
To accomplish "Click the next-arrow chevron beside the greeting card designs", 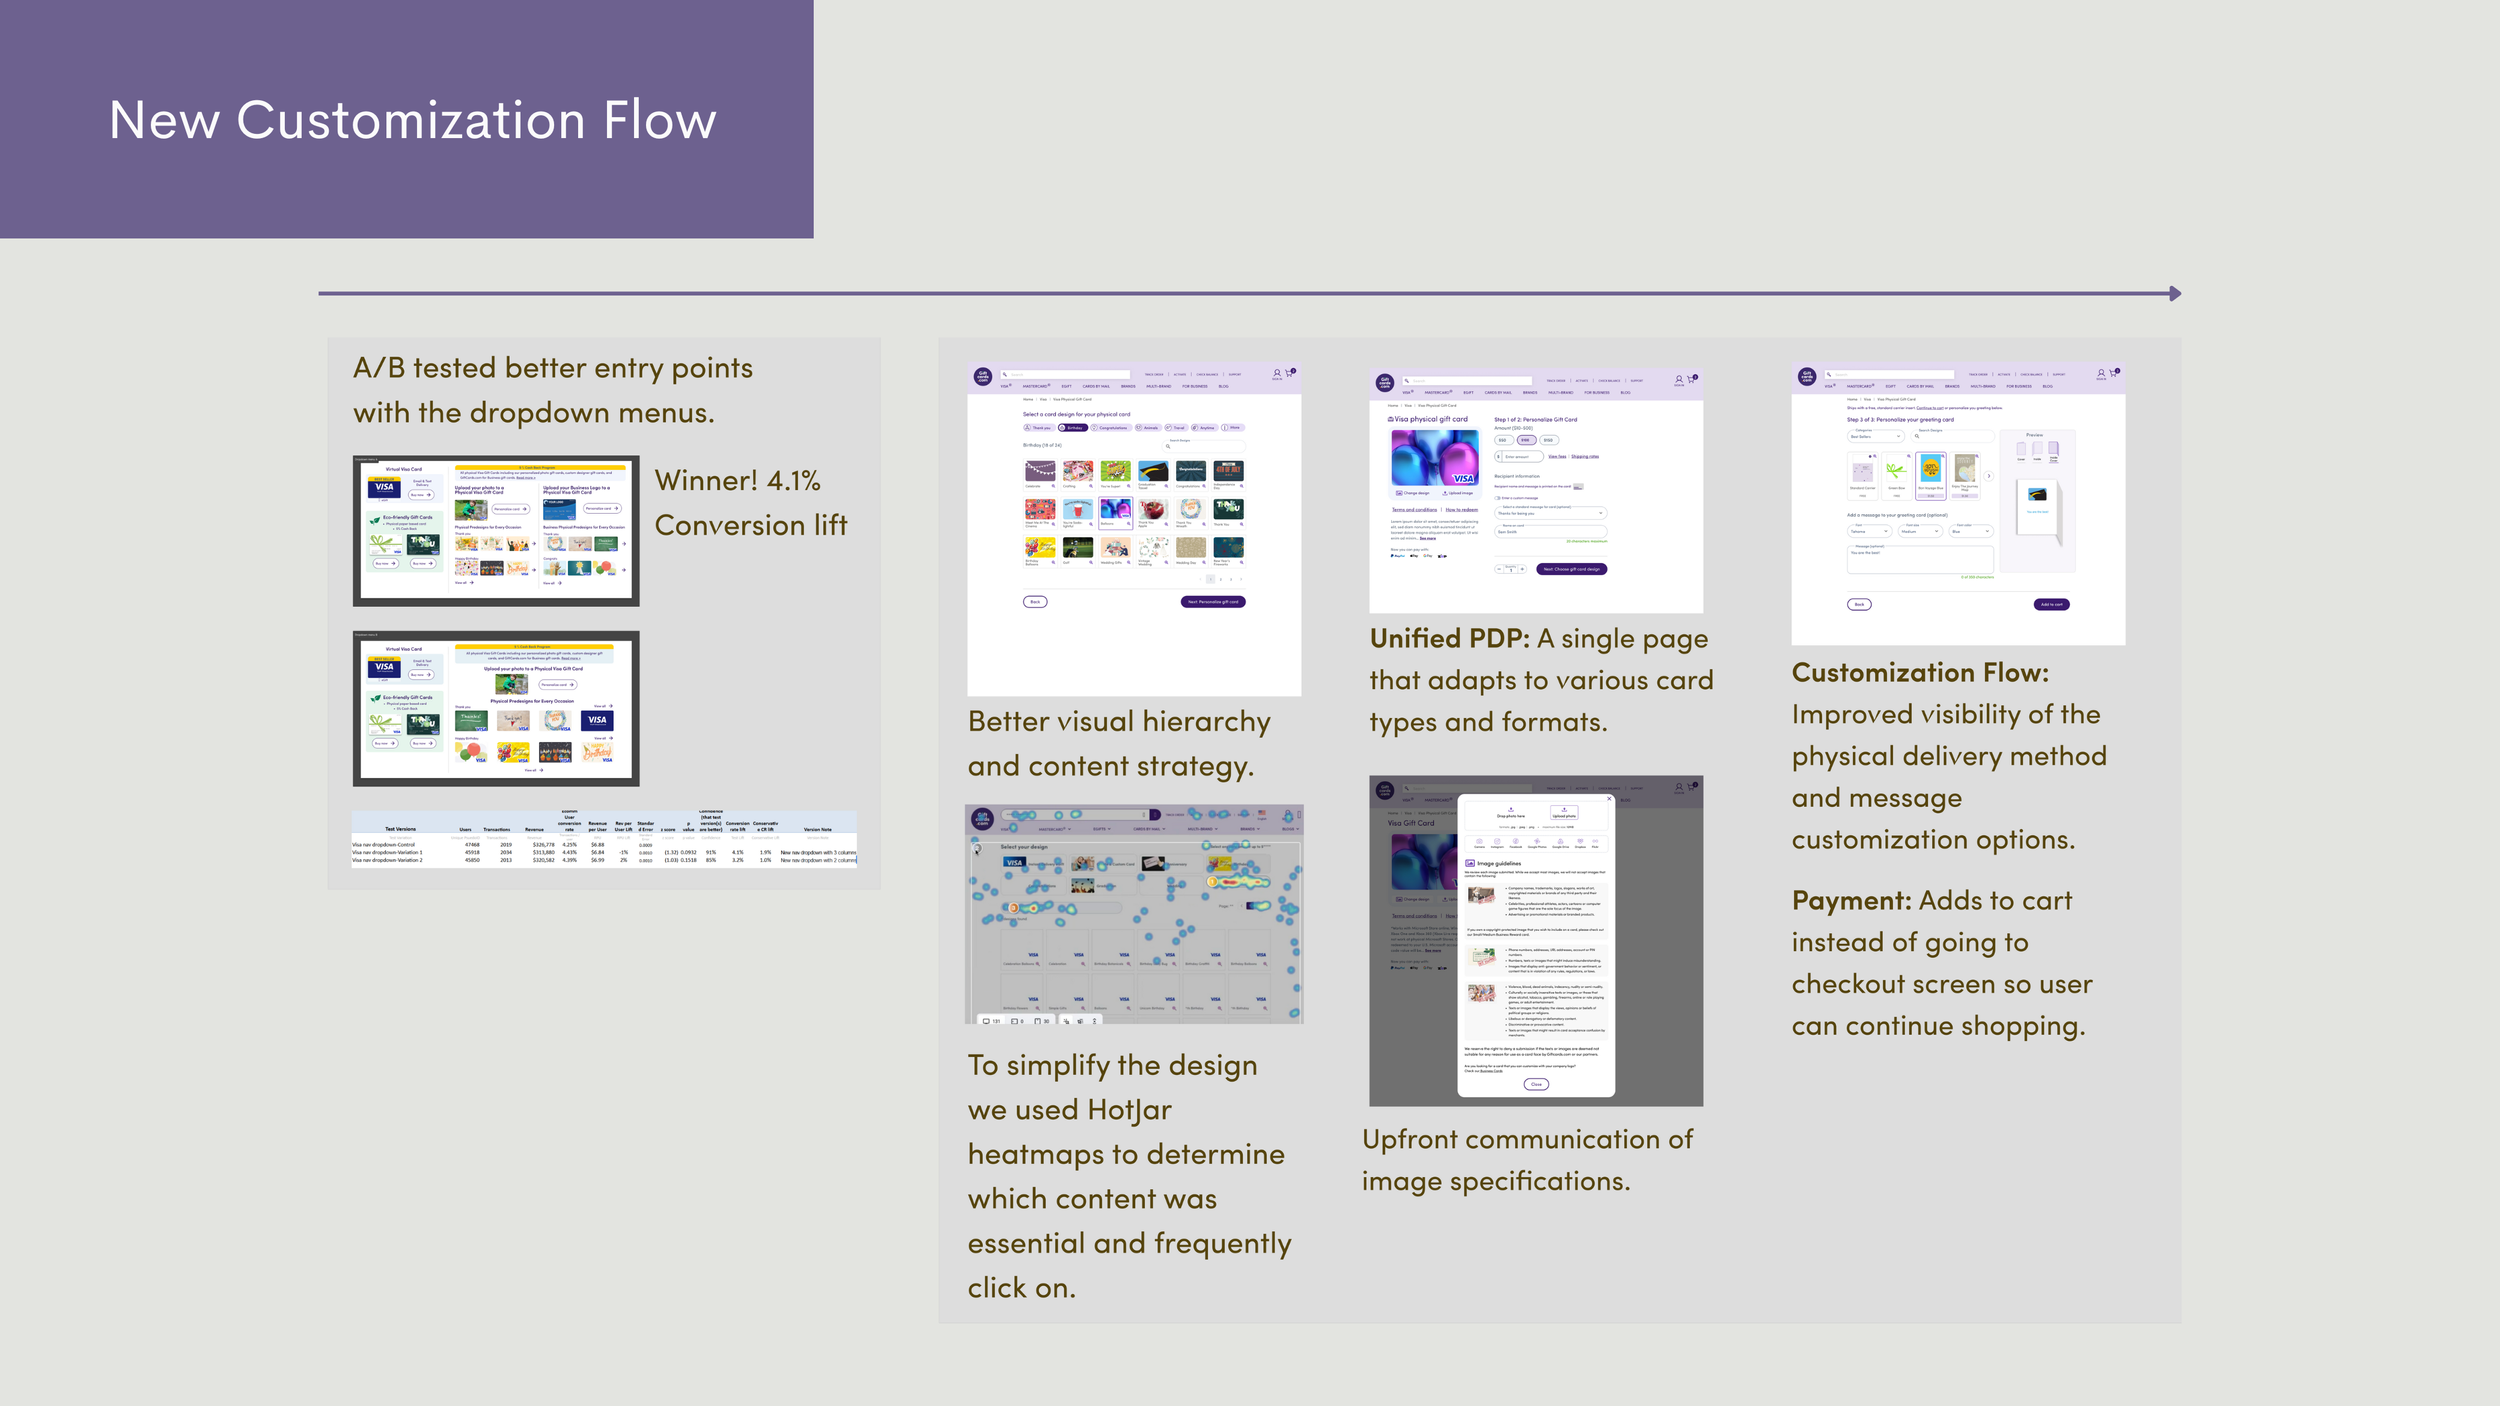I will tap(1988, 476).
